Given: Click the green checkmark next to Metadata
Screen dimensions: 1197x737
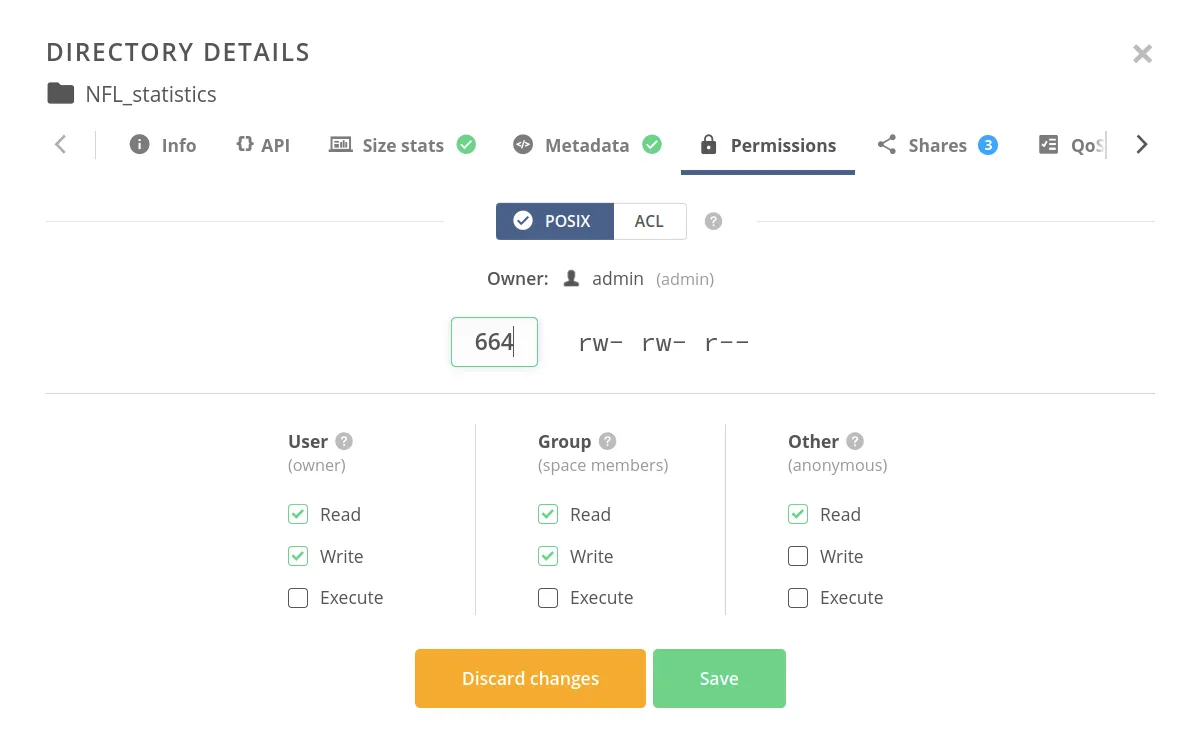Looking at the screenshot, I should pyautogui.click(x=652, y=145).
